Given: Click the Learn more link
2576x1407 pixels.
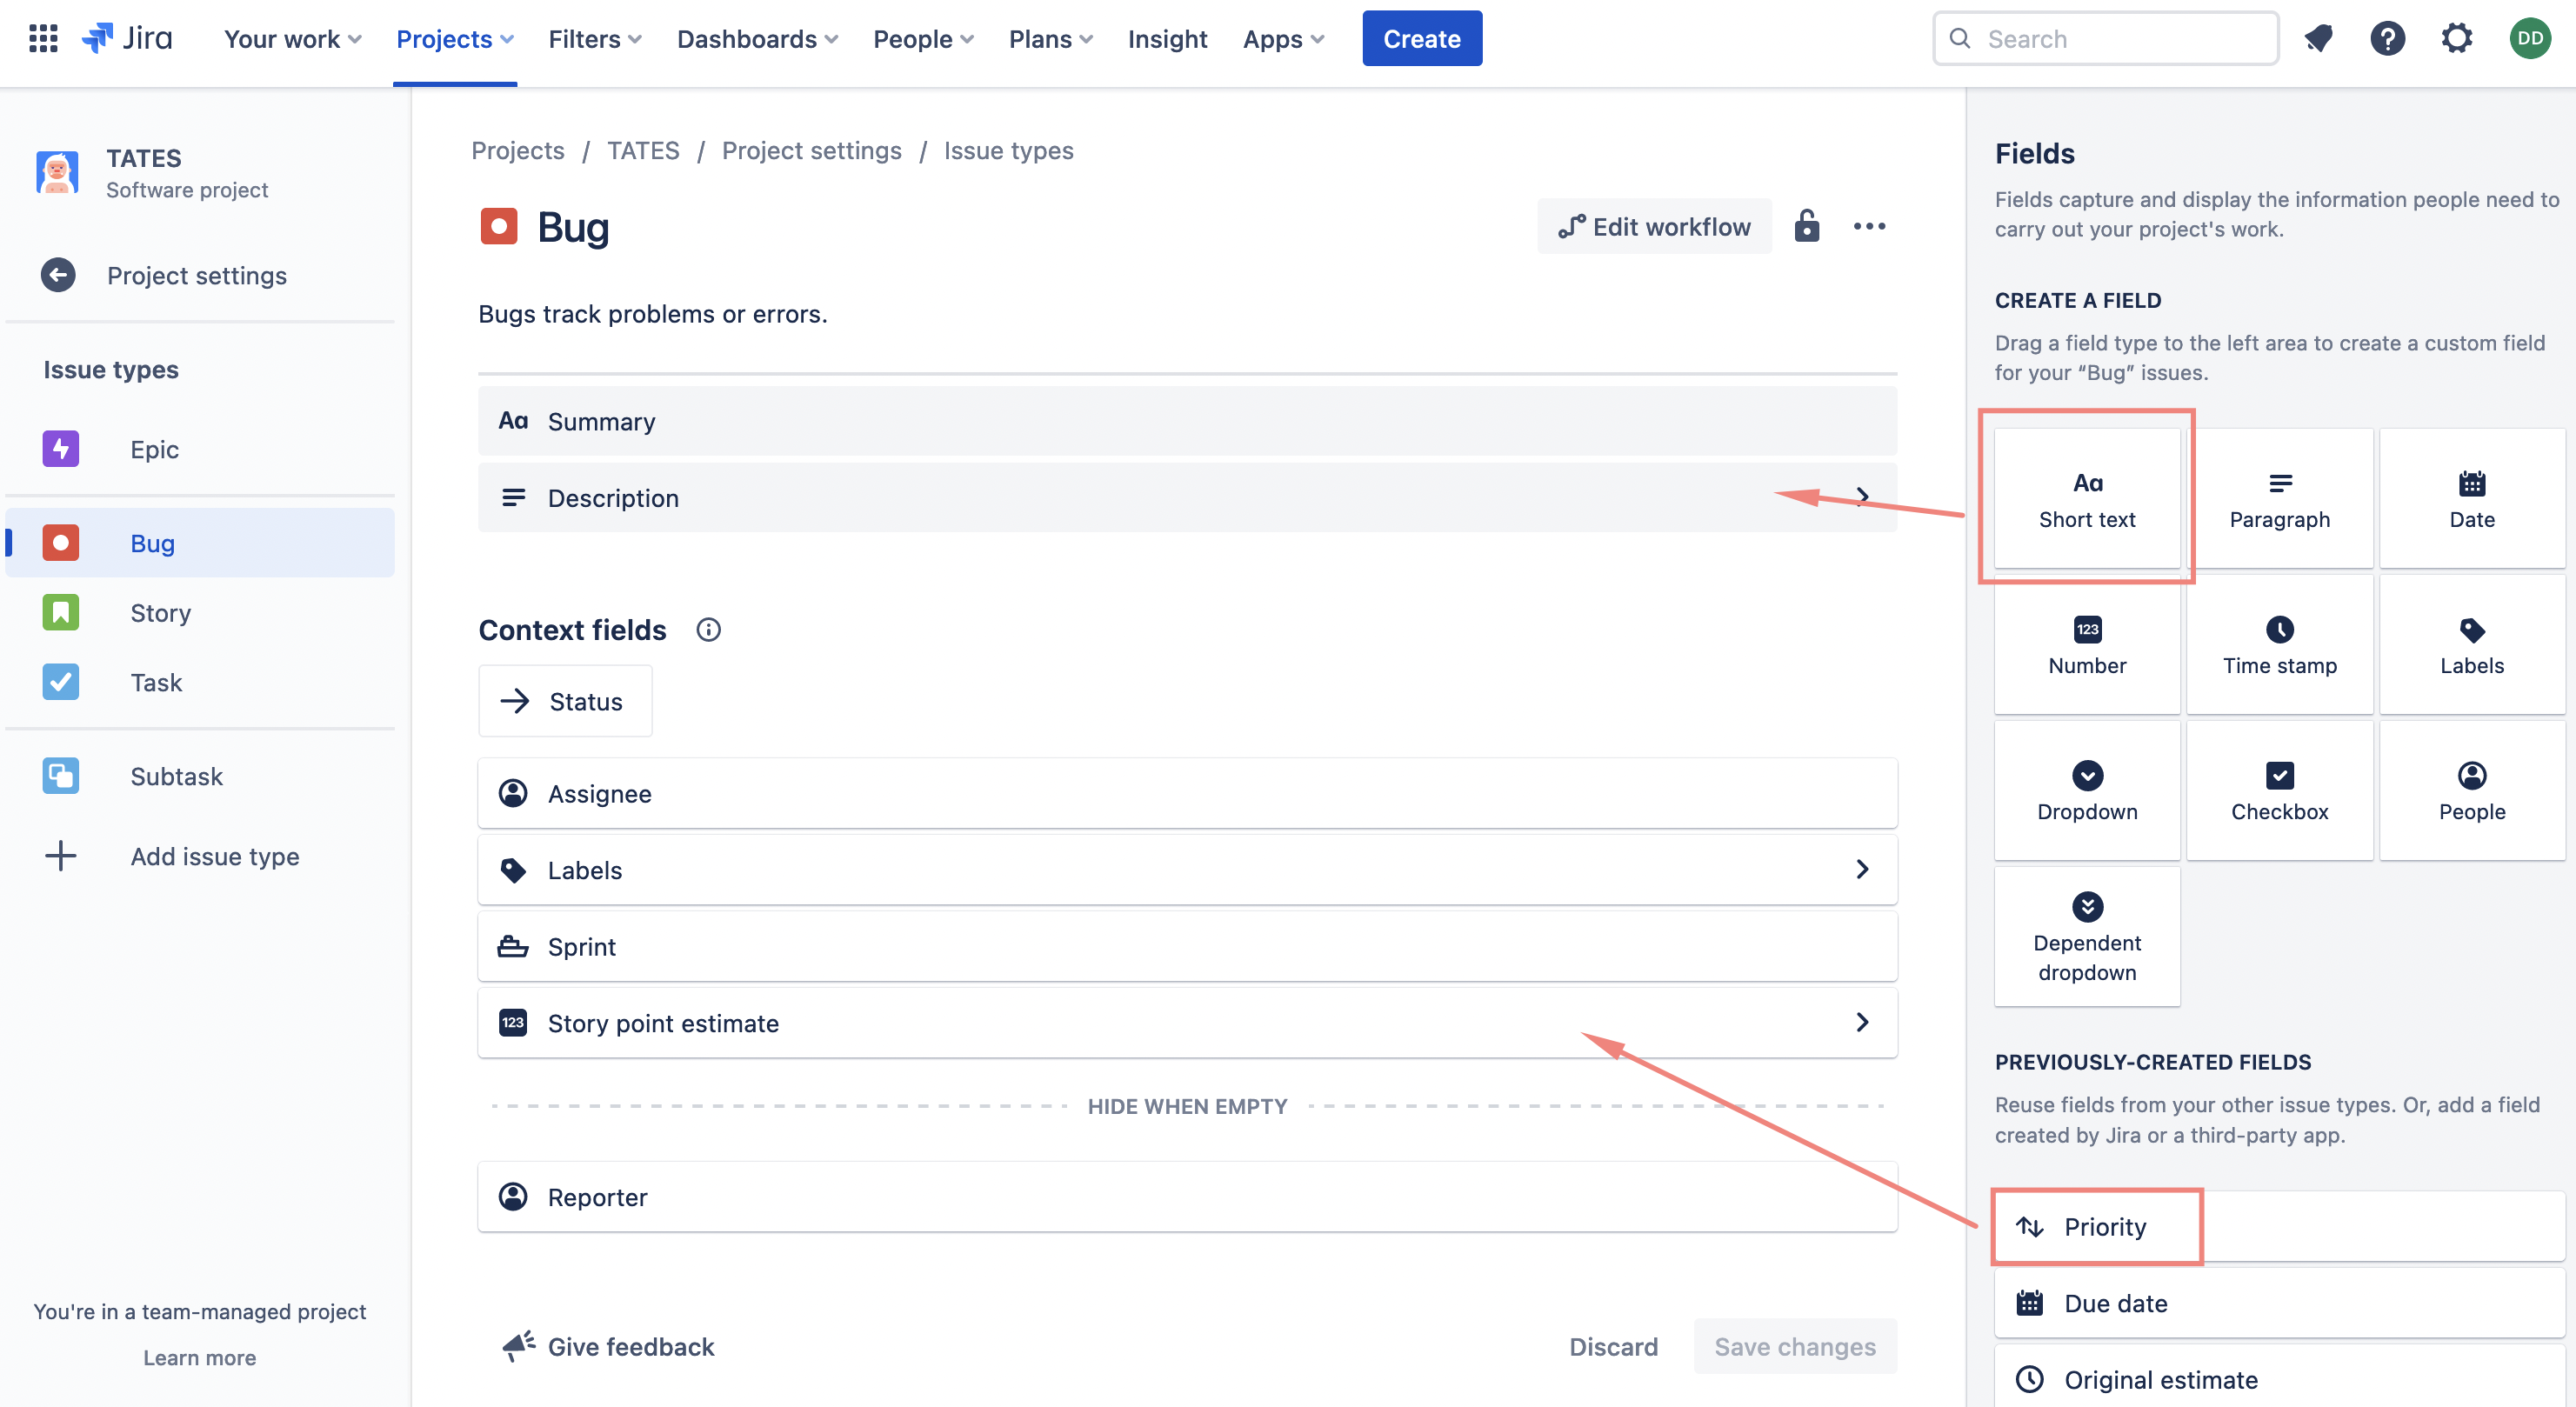Looking at the screenshot, I should pos(199,1357).
